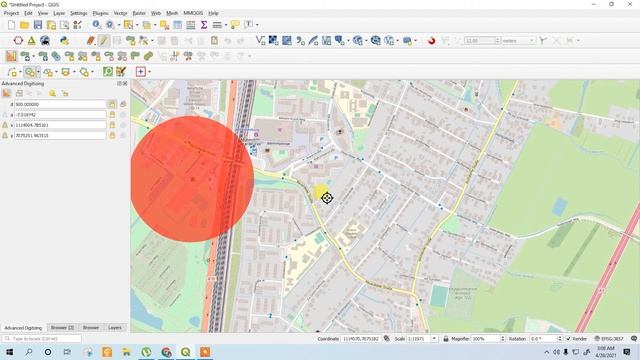The width and height of the screenshot is (640, 360).
Task: Lock the y coordinate value
Action: click(112, 135)
